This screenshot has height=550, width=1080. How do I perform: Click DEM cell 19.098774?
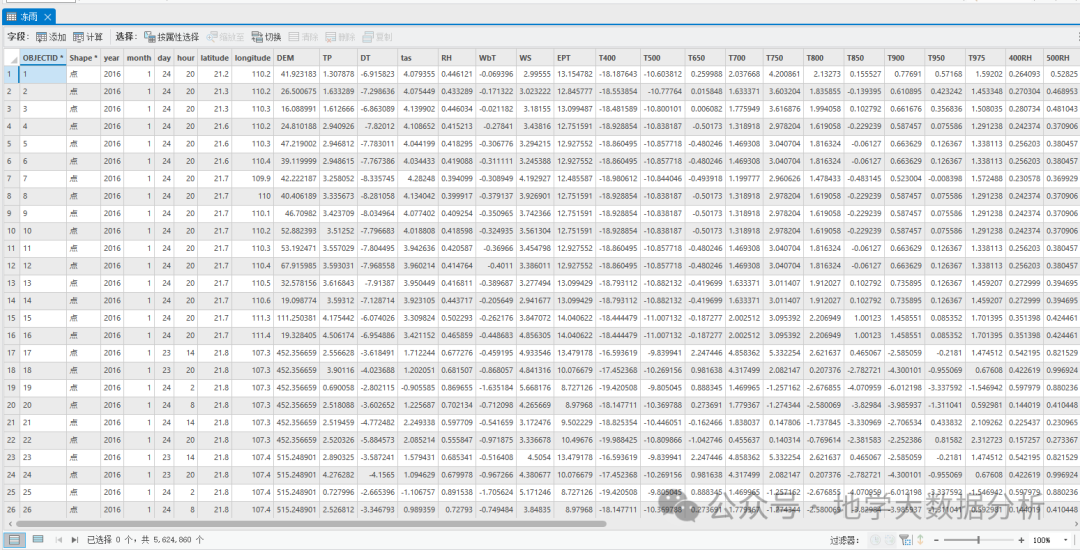pyautogui.click(x=296, y=300)
